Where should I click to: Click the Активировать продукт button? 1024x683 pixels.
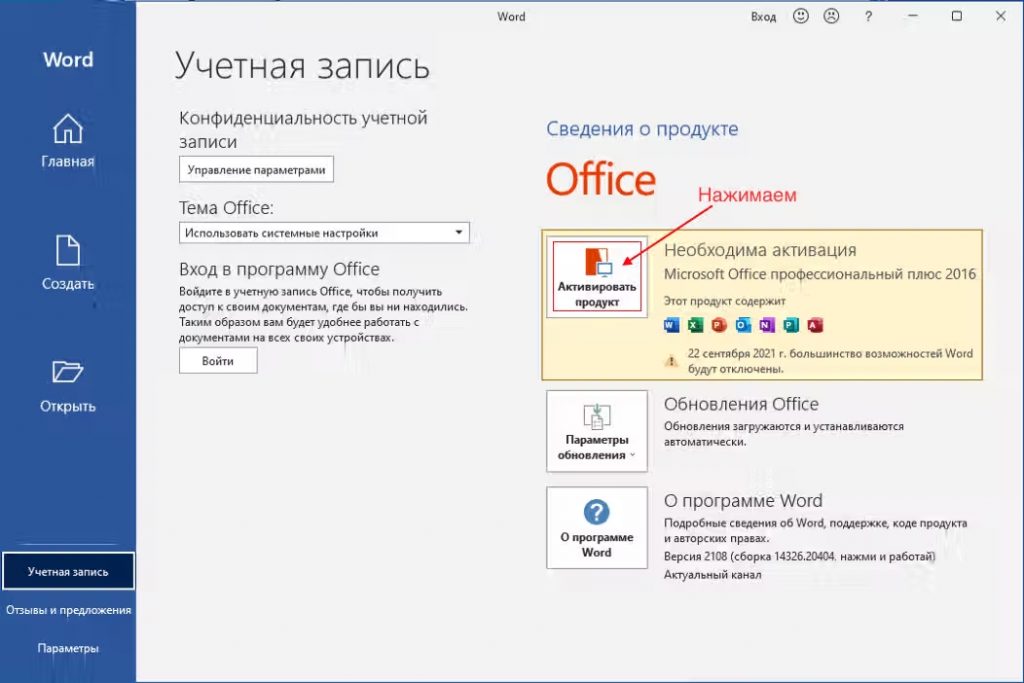point(596,277)
